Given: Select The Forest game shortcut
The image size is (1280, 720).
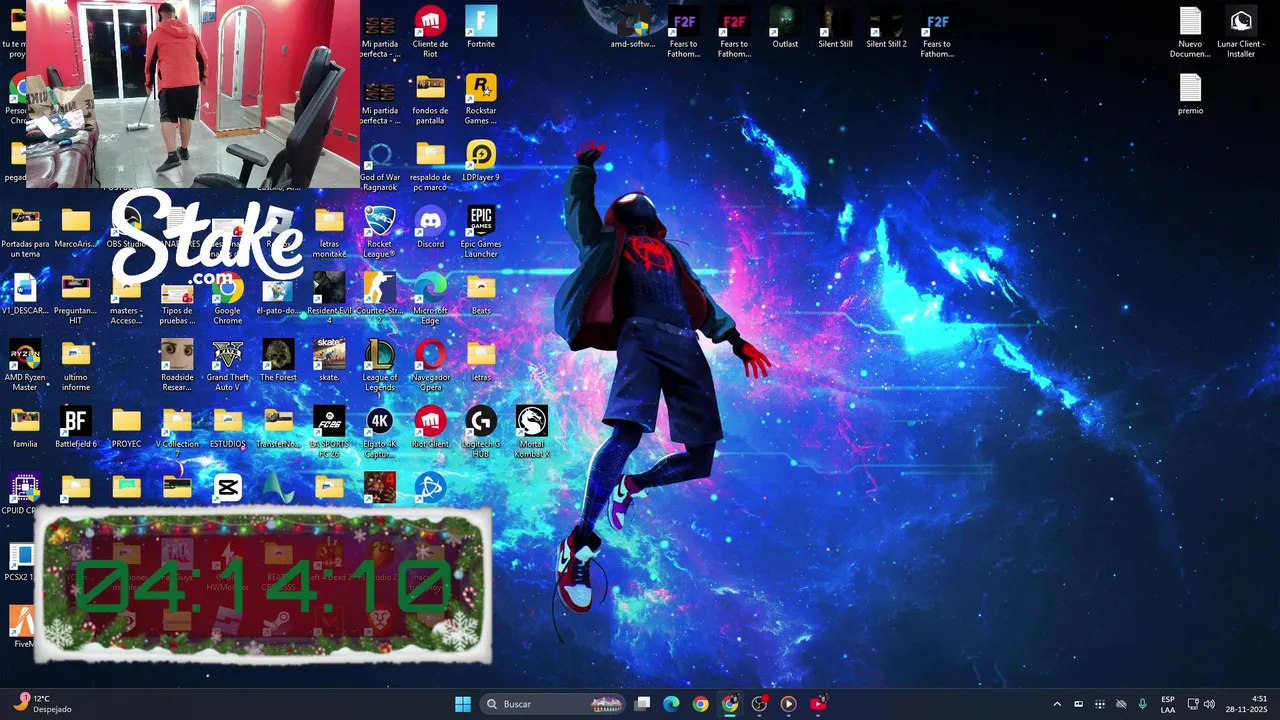Looking at the screenshot, I should [x=278, y=361].
